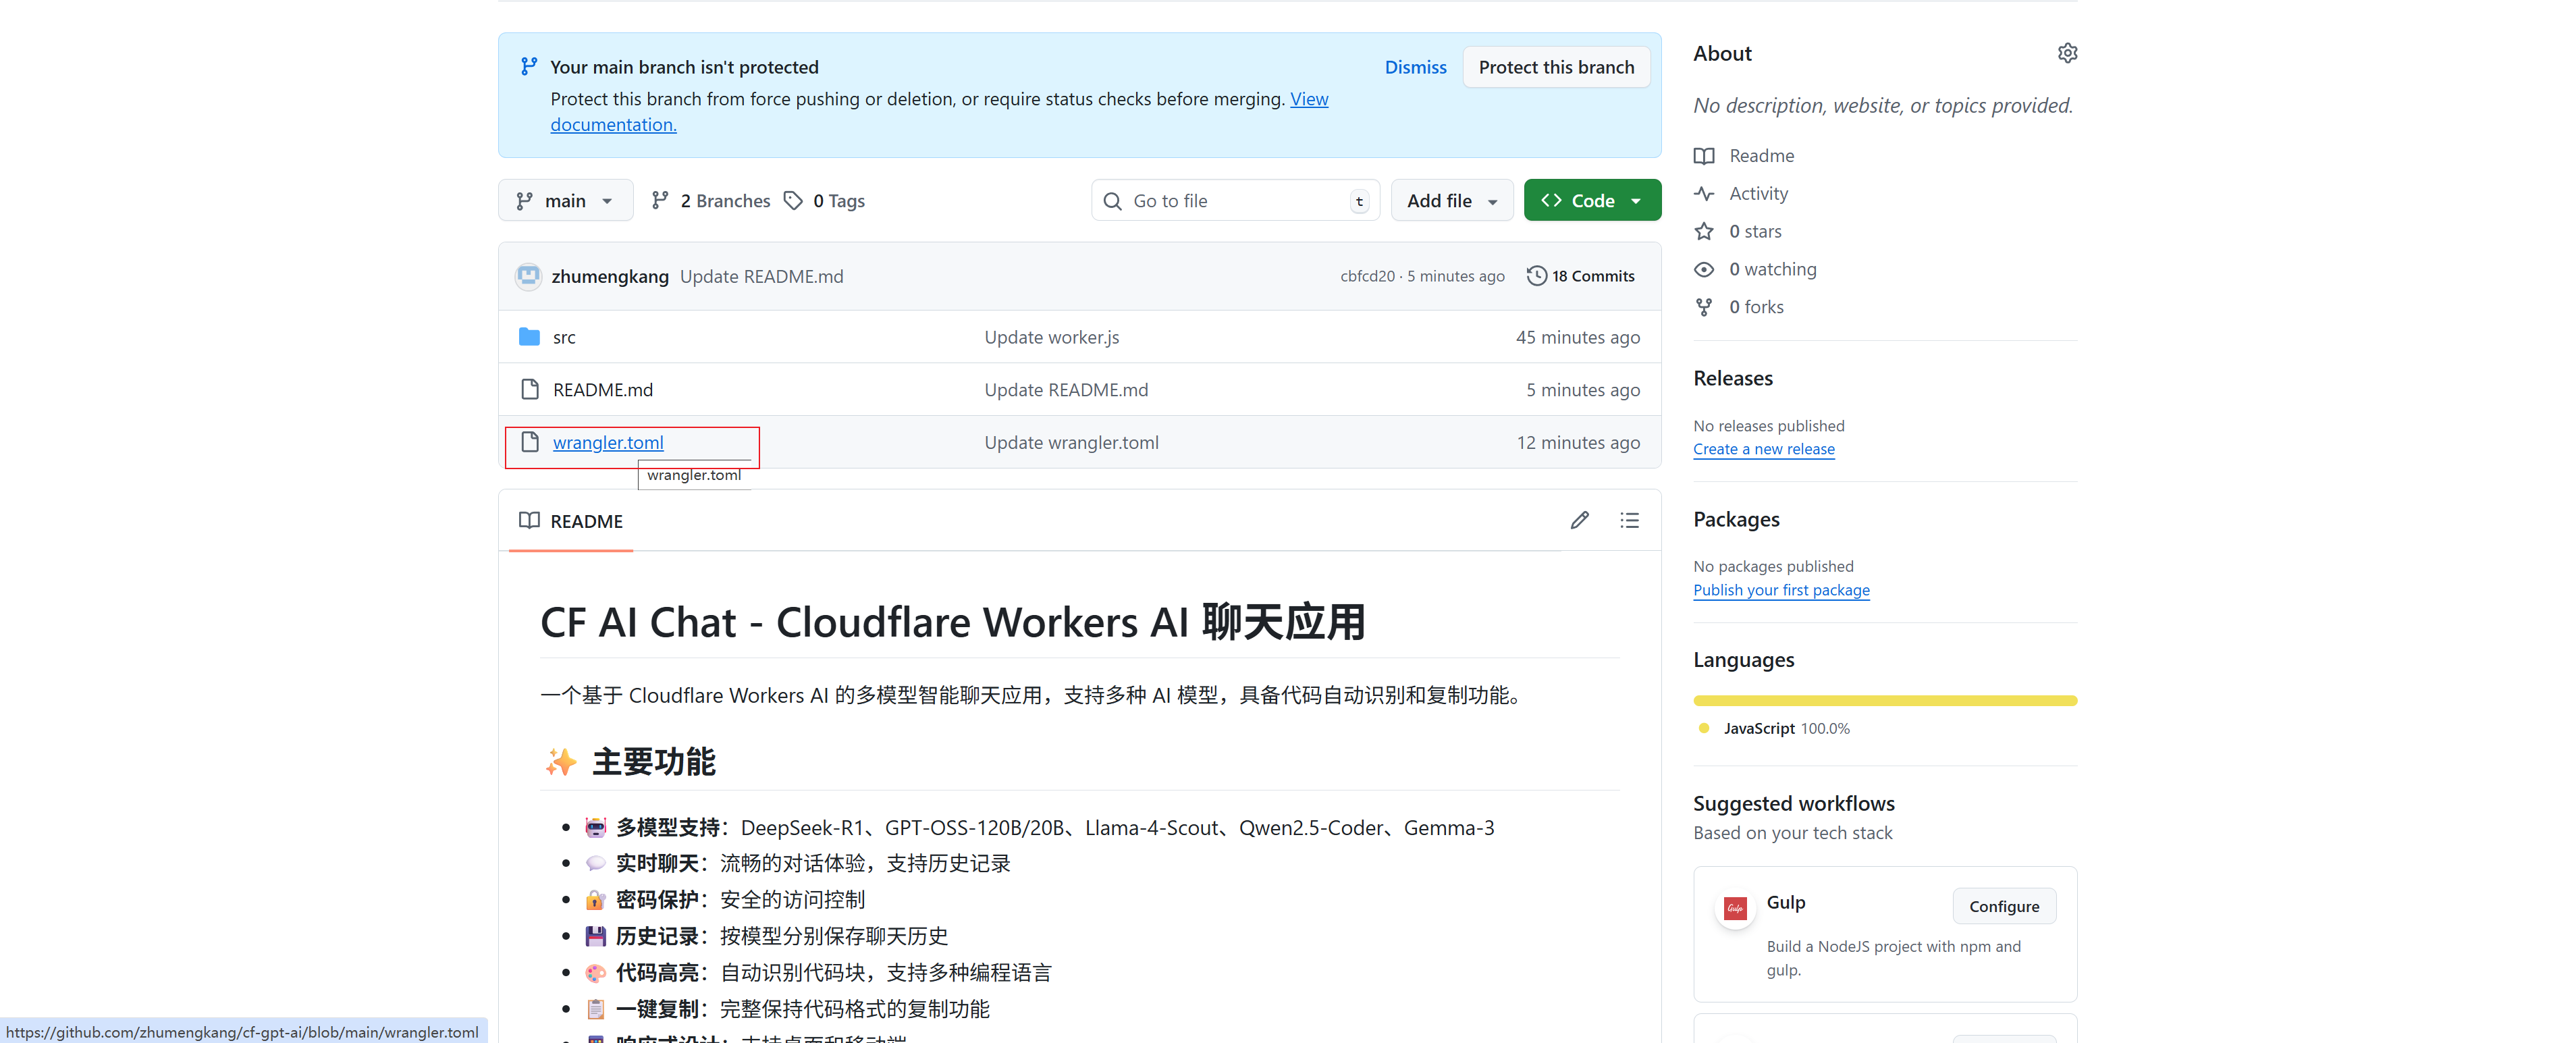Image resolution: width=2576 pixels, height=1043 pixels.
Task: Open the latest commit message Update README.md
Action: point(761,276)
